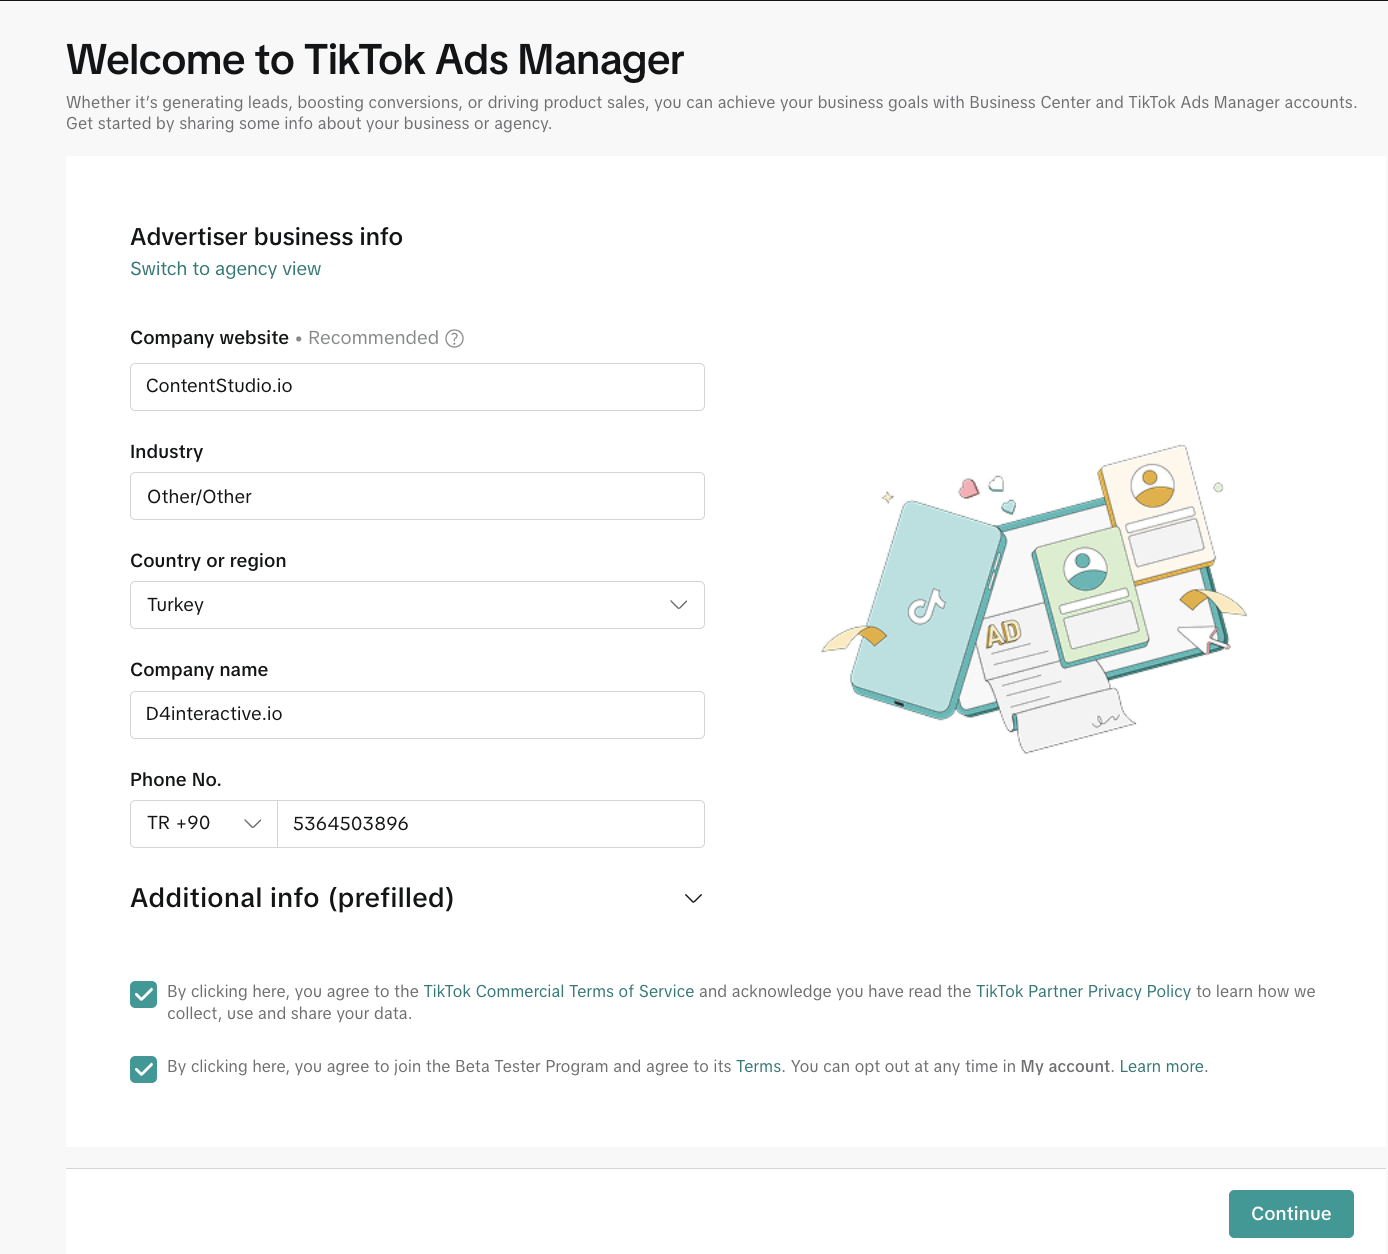Click the phone number input field
Image resolution: width=1388 pixels, height=1254 pixels.
click(491, 824)
